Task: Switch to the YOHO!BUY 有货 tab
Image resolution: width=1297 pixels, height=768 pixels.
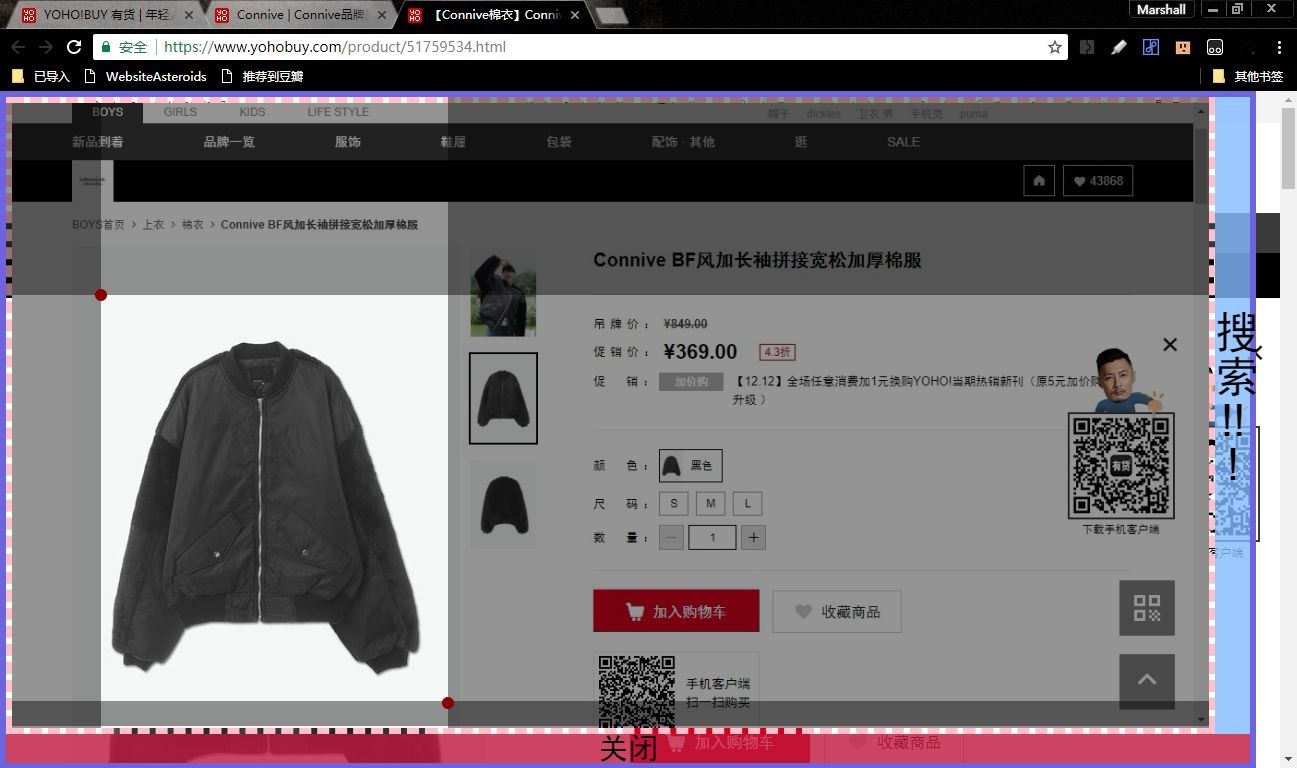Action: (106, 15)
